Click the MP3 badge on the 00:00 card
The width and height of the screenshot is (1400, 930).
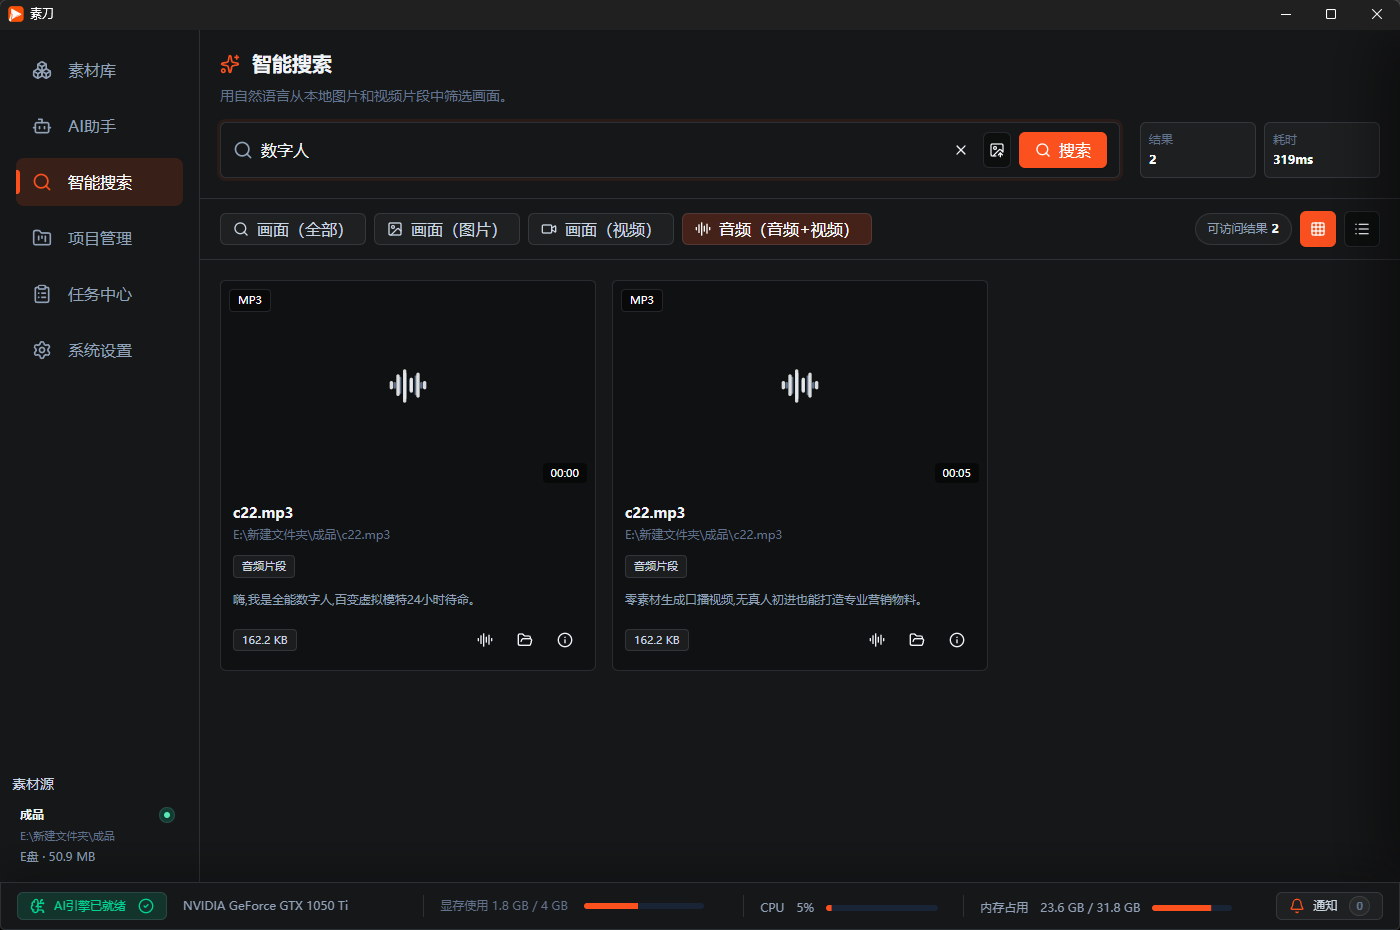click(x=250, y=300)
